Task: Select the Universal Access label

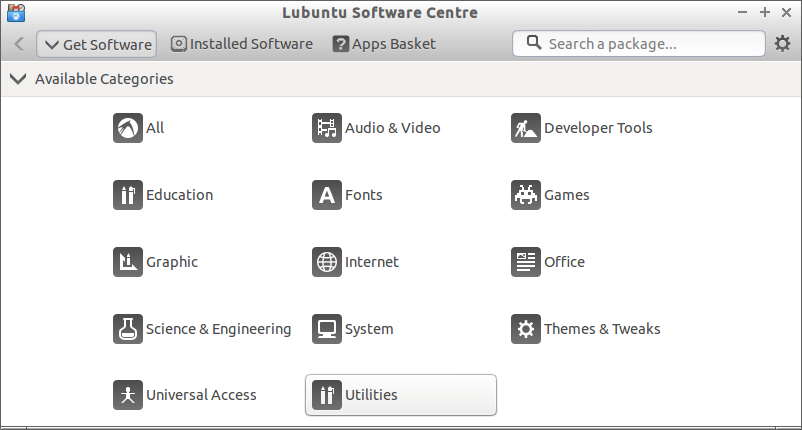Action: (201, 395)
